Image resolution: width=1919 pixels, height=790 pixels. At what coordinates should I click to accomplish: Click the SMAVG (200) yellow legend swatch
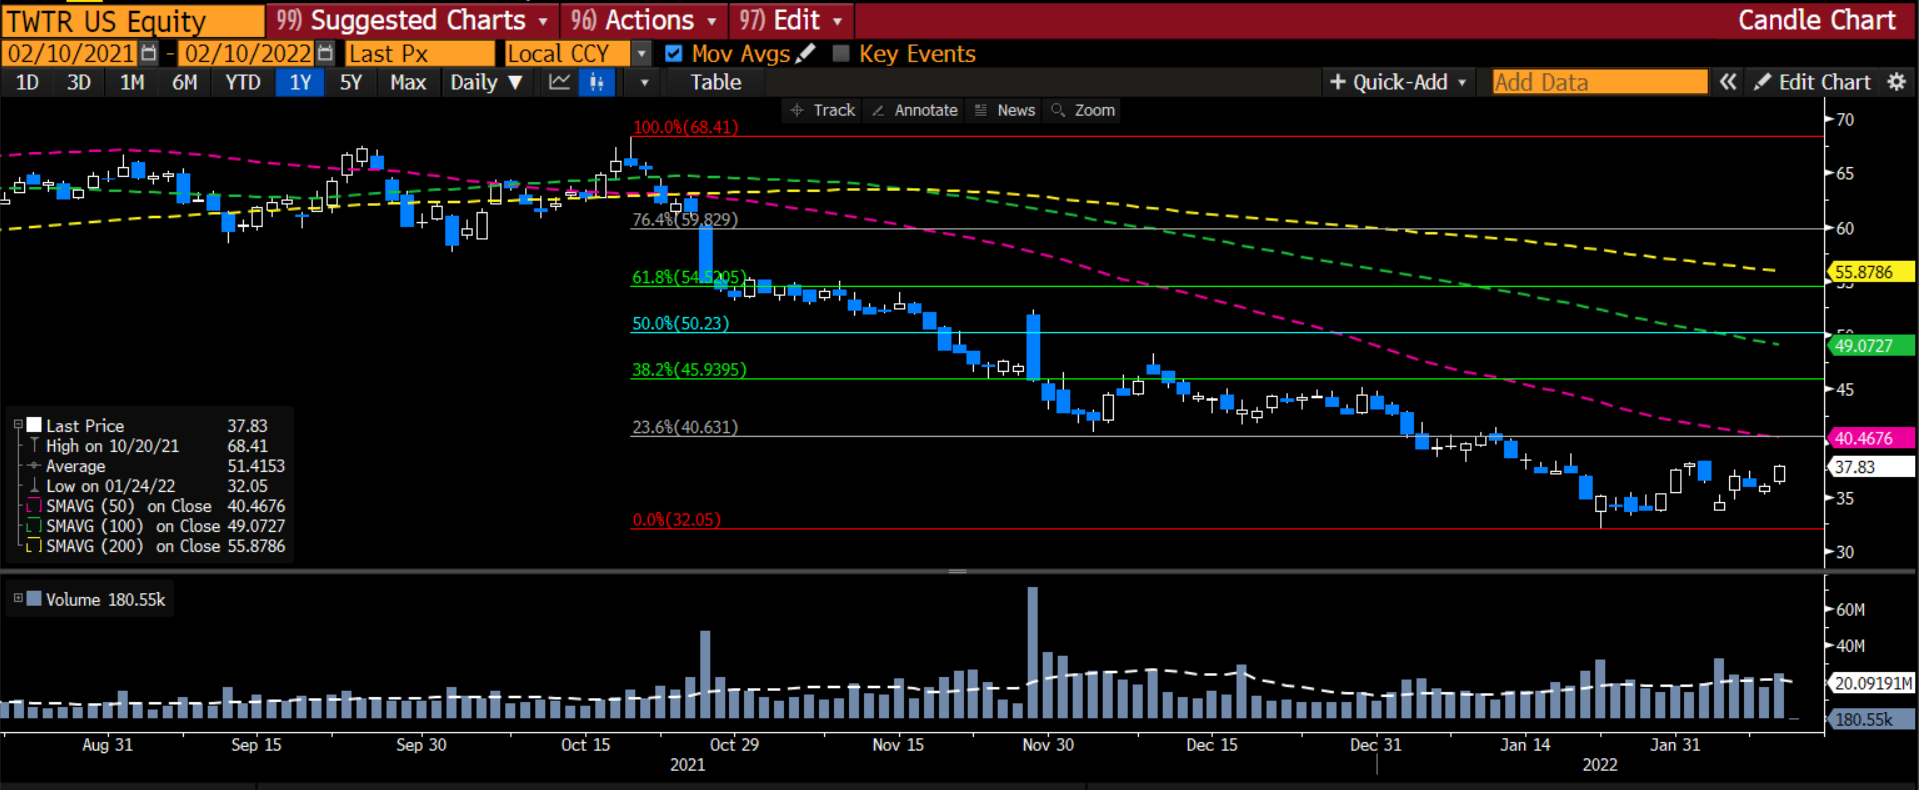(33, 546)
